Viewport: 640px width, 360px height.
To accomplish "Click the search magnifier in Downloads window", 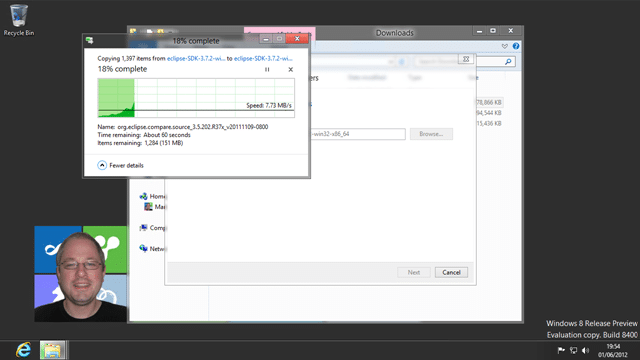I will [x=508, y=62].
